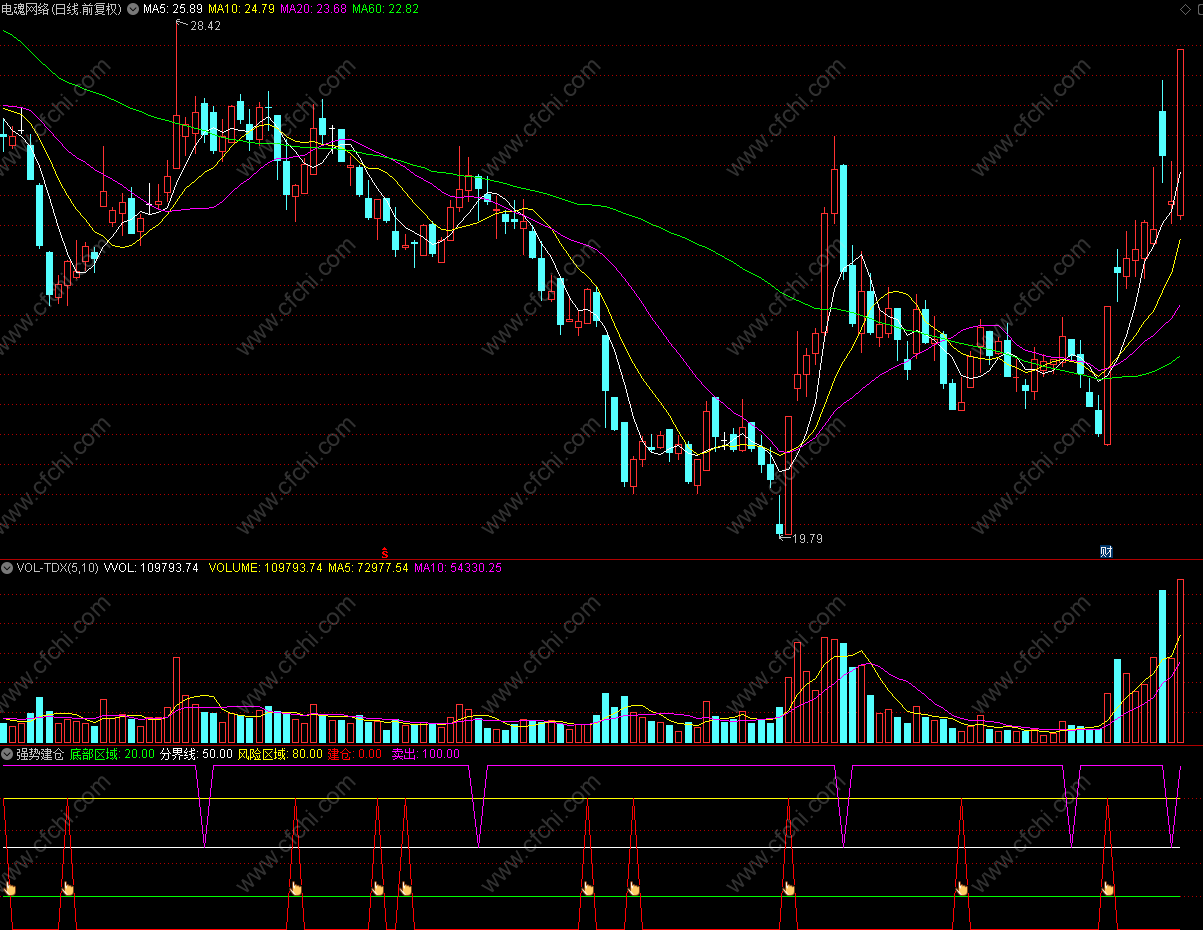
Task: Click the MA5: 25.89 price average label
Action: 172,8
